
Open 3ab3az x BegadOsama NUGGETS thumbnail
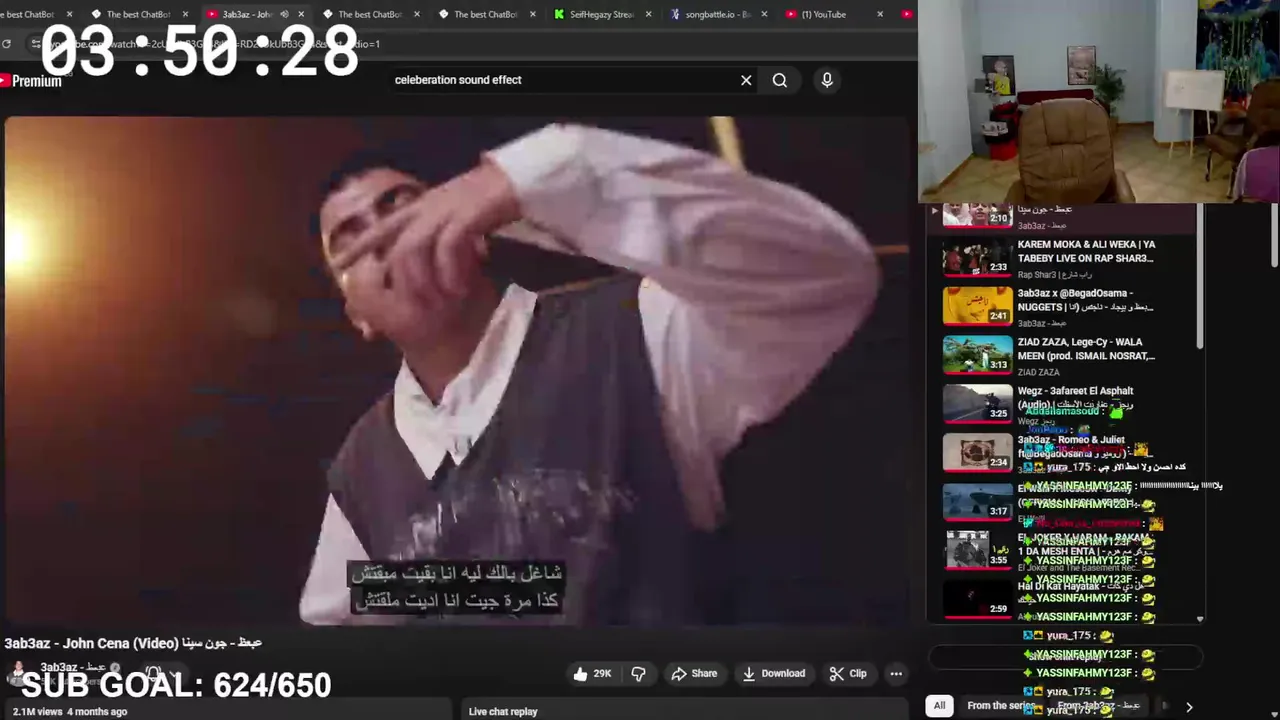click(x=977, y=306)
